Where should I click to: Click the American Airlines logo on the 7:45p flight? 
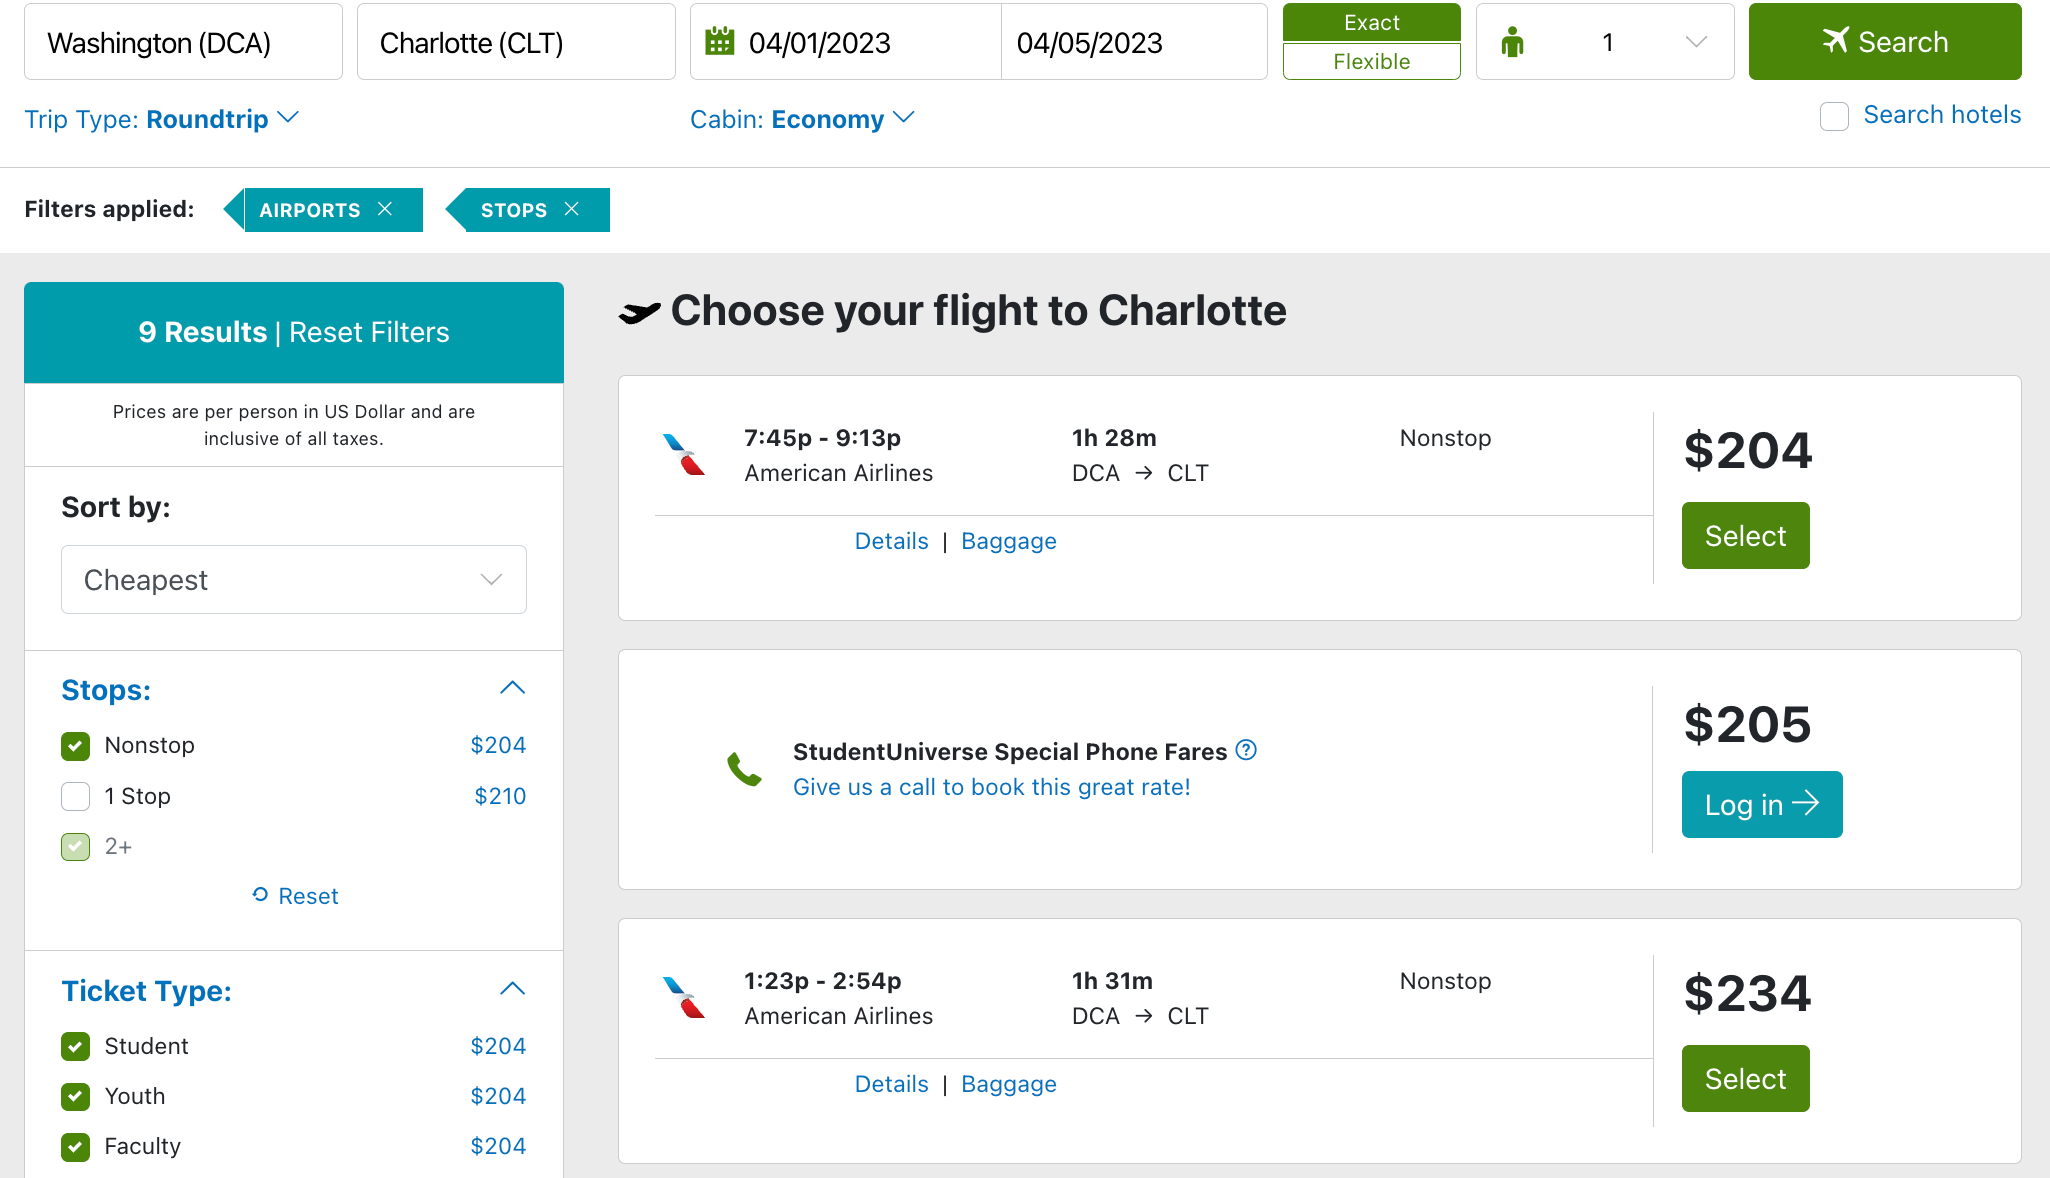pyautogui.click(x=684, y=455)
